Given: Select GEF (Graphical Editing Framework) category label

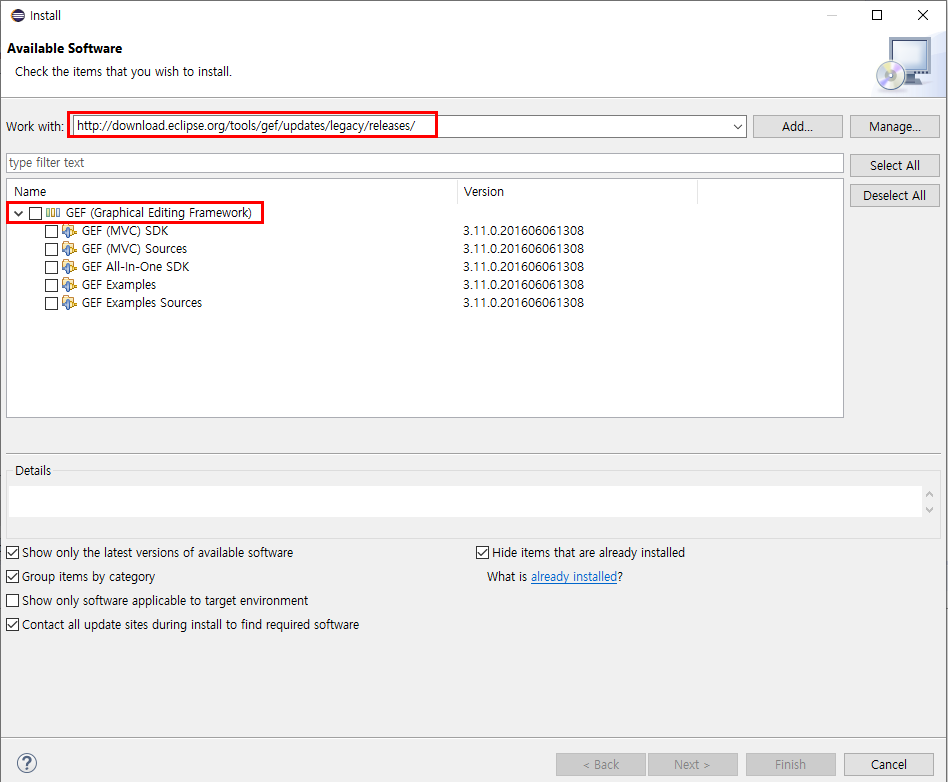Looking at the screenshot, I should [158, 213].
